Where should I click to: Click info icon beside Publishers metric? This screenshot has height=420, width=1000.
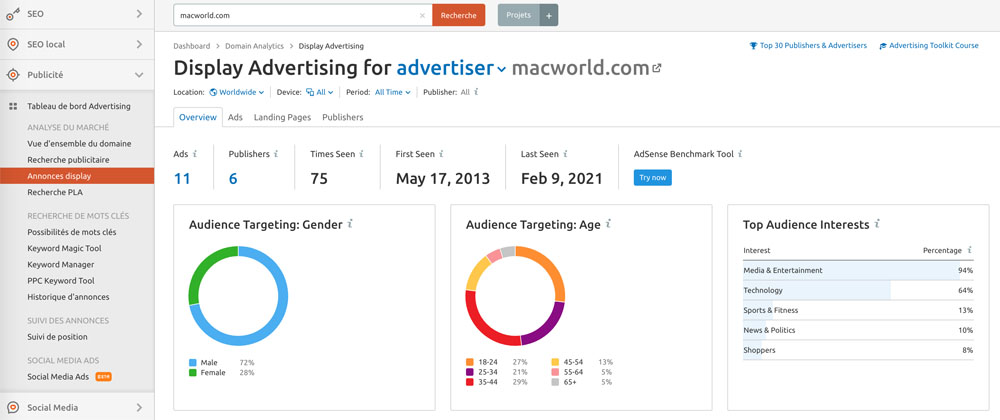276,154
